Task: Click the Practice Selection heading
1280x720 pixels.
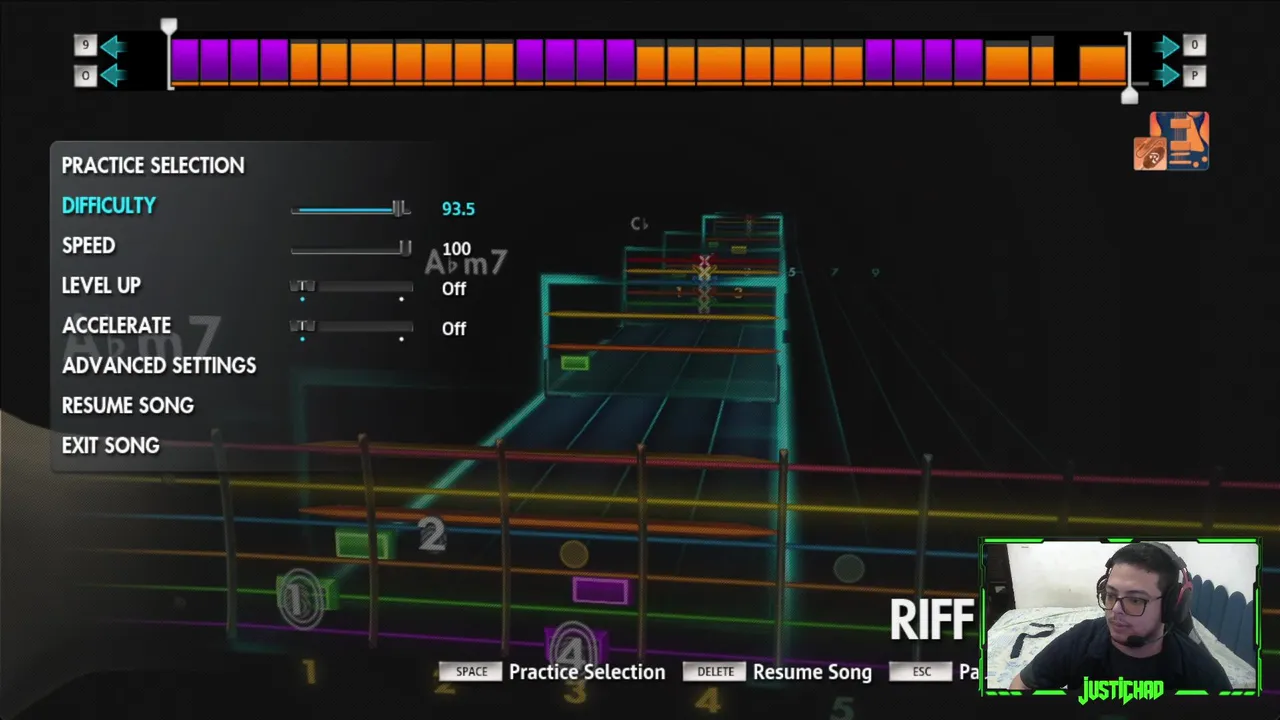Action: (153, 165)
